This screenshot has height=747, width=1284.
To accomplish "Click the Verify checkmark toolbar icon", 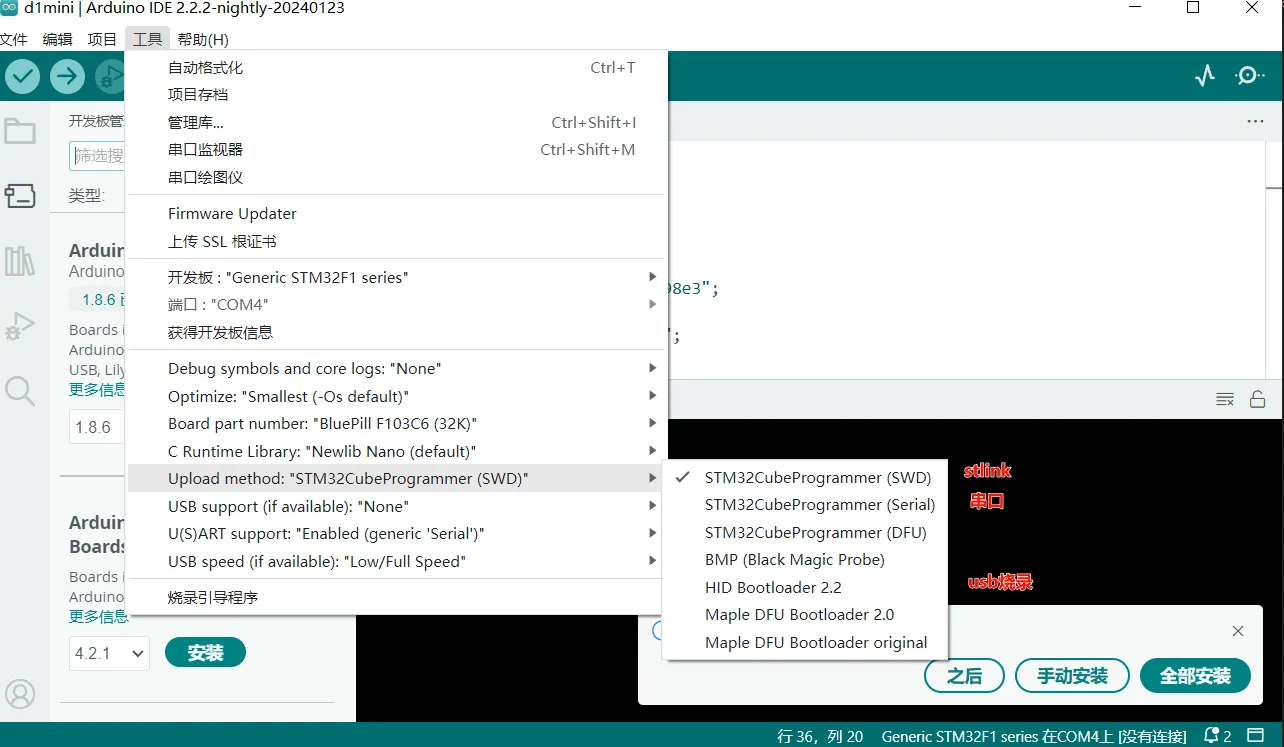I will tap(23, 76).
